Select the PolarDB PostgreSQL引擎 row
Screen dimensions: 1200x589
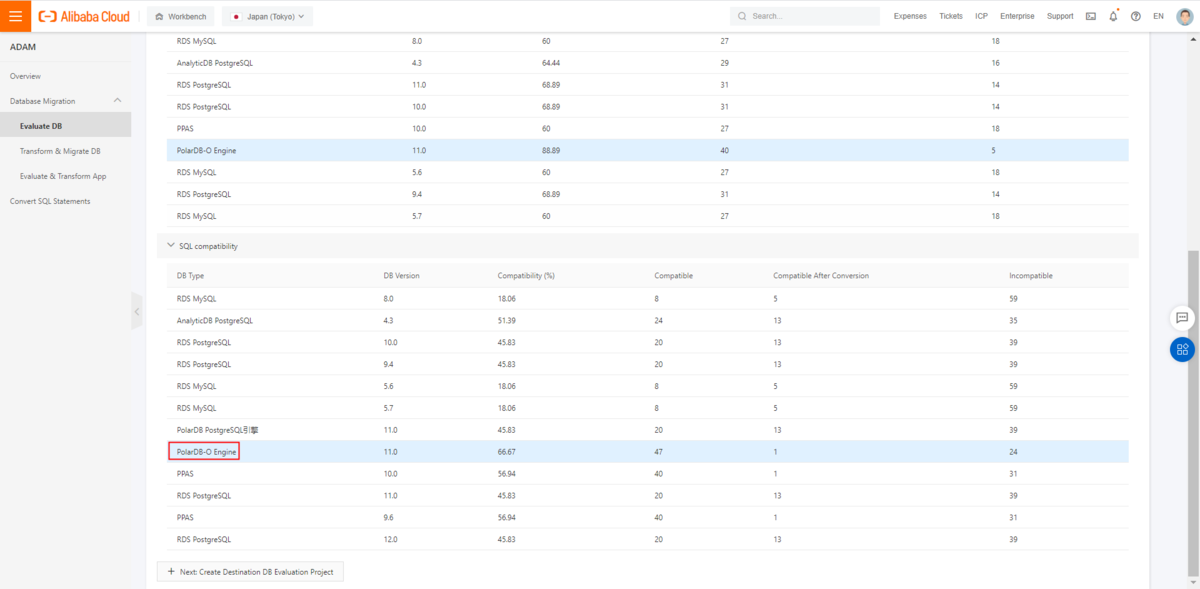pos(648,430)
